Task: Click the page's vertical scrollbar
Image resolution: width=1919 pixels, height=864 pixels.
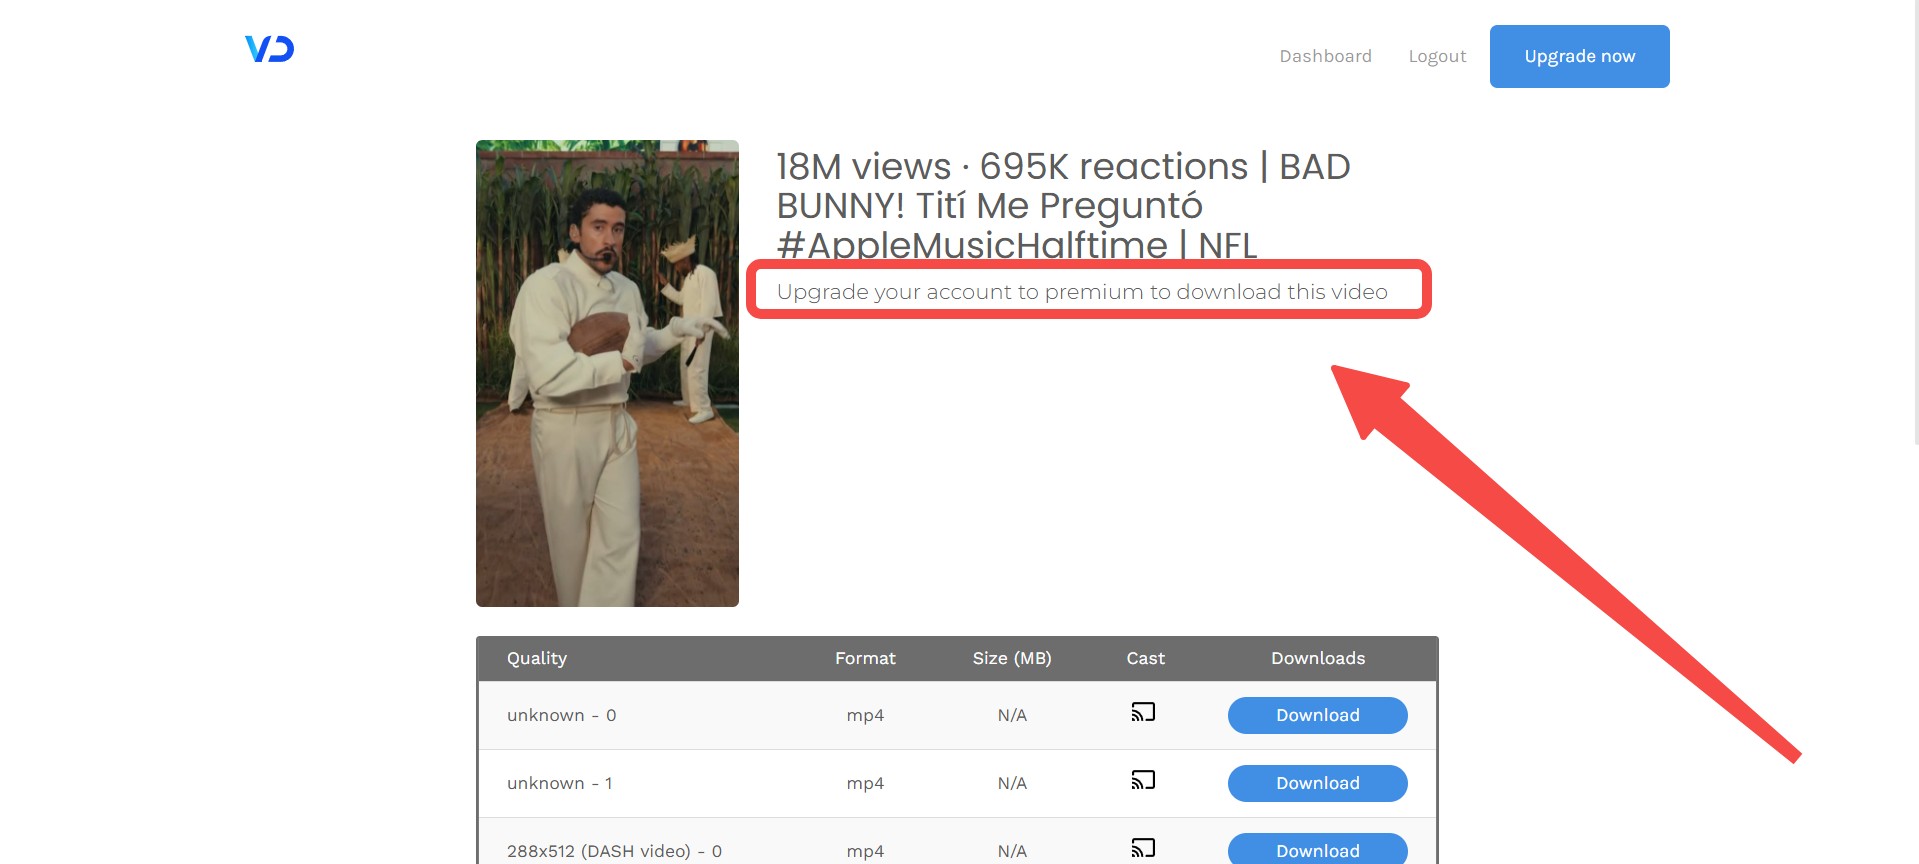Action: pyautogui.click(x=1913, y=220)
